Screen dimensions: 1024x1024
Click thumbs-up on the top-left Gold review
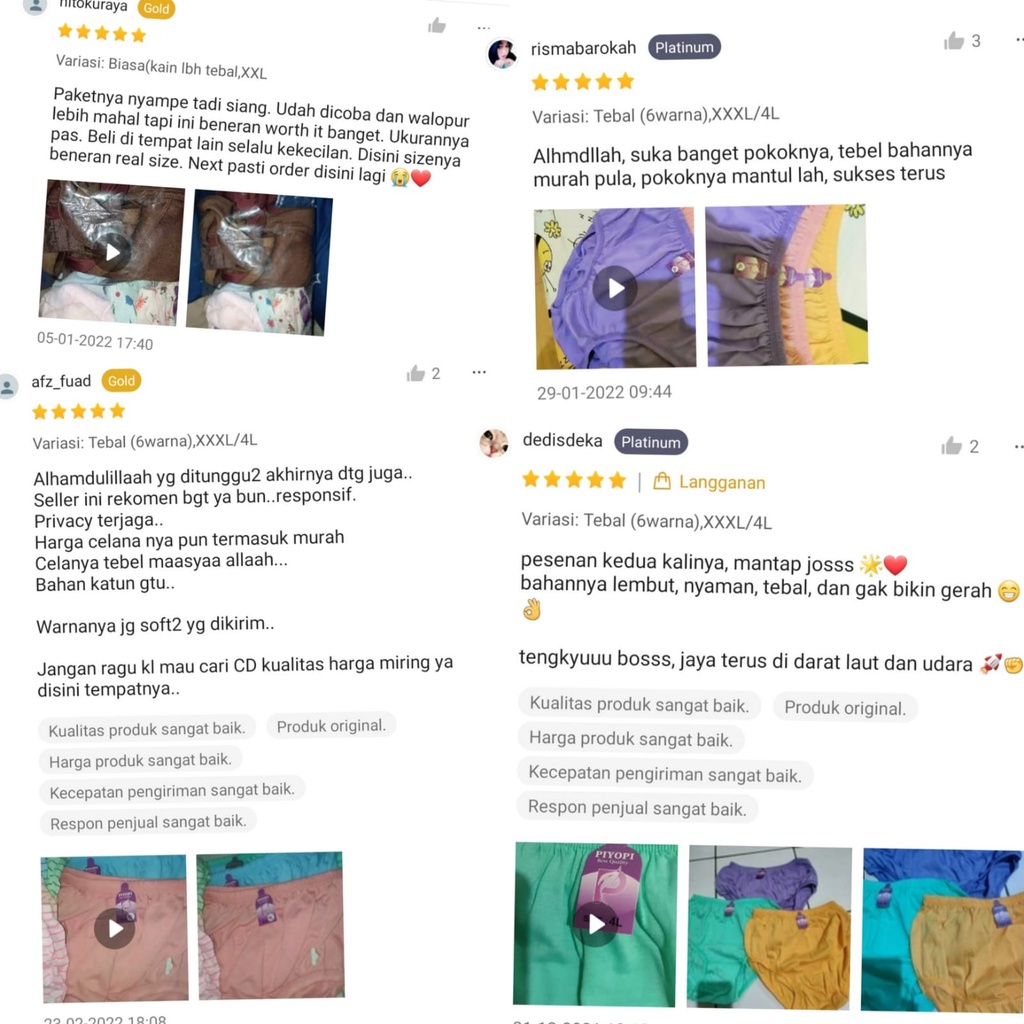(x=437, y=25)
